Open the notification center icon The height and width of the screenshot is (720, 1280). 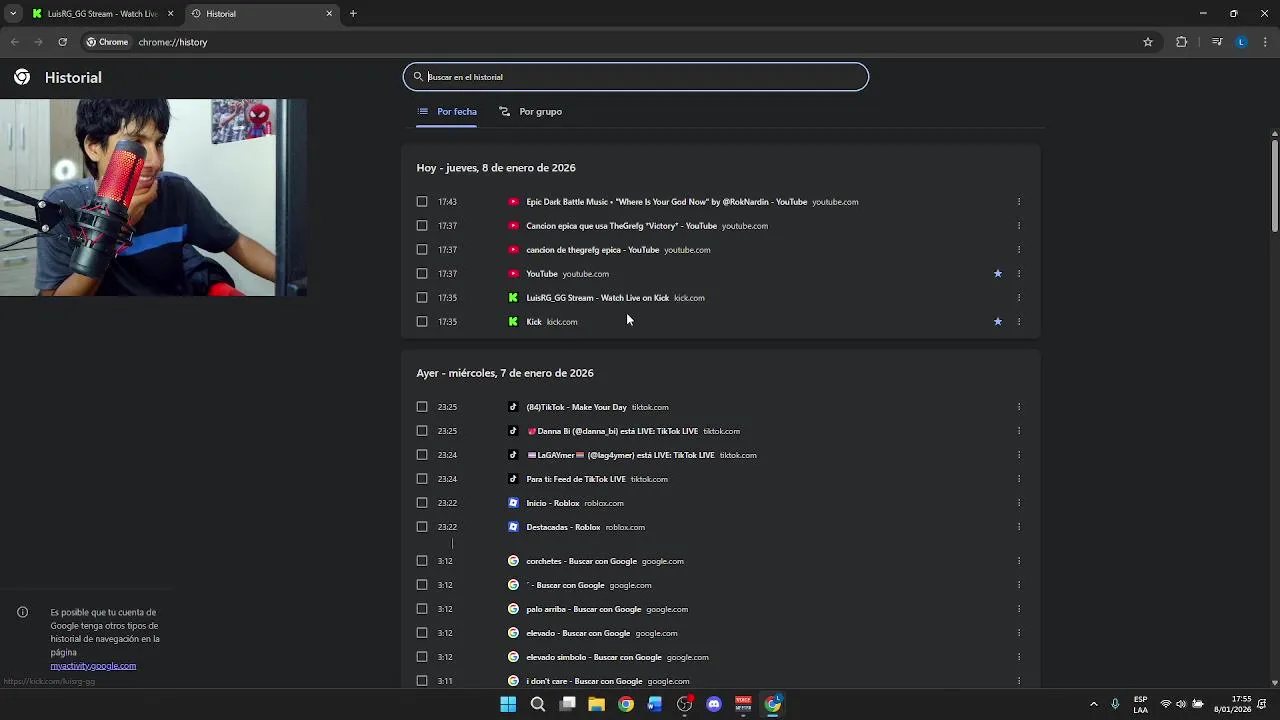(x=1263, y=704)
